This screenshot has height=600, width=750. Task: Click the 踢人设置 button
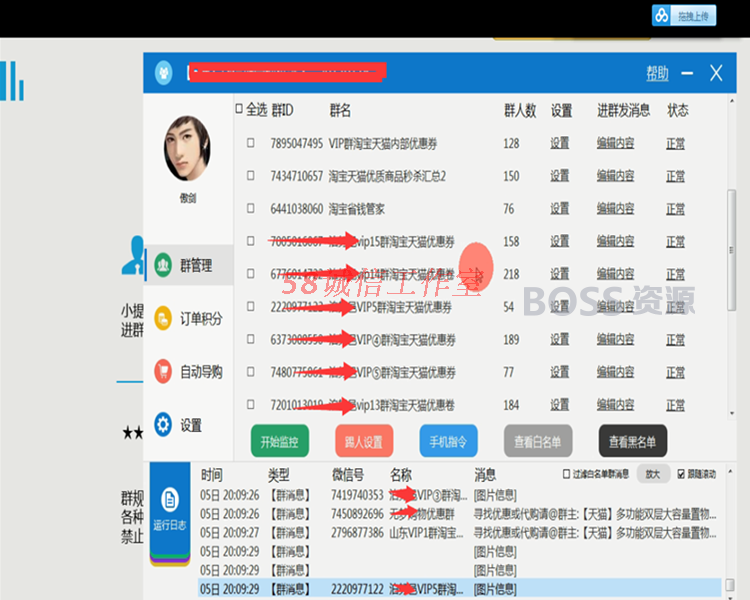pyautogui.click(x=364, y=441)
